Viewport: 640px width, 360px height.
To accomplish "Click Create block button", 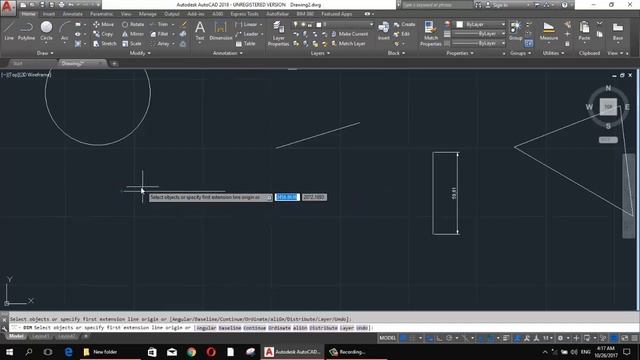I will 405,24.
